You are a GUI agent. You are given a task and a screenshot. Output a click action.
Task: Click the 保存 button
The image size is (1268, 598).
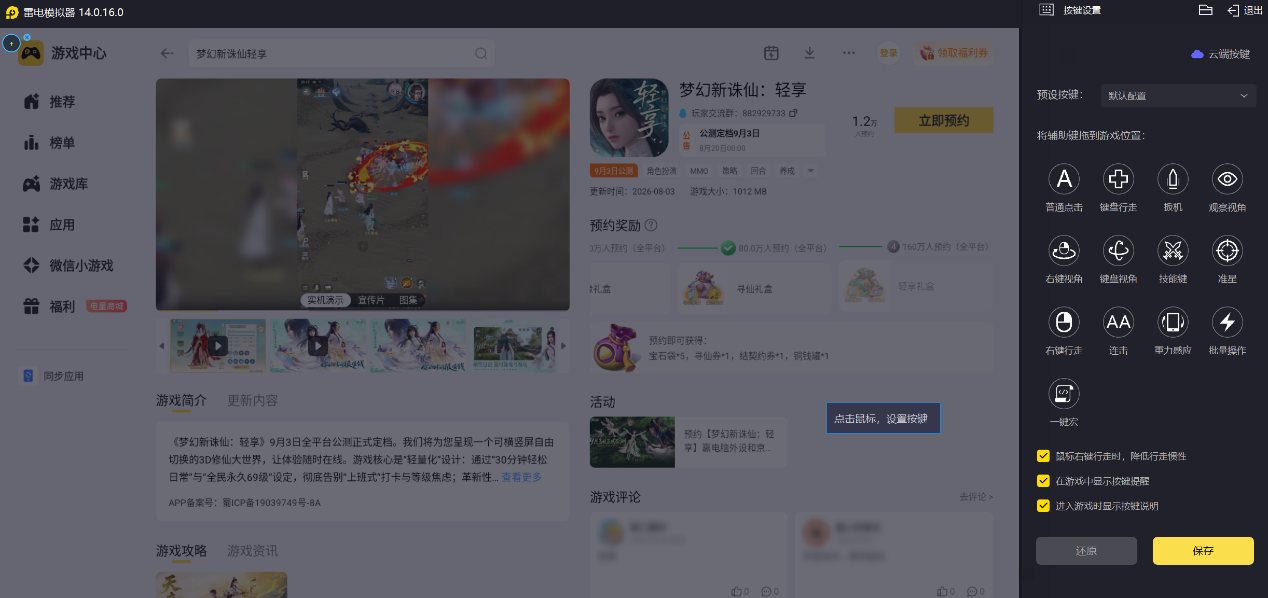[1203, 551]
